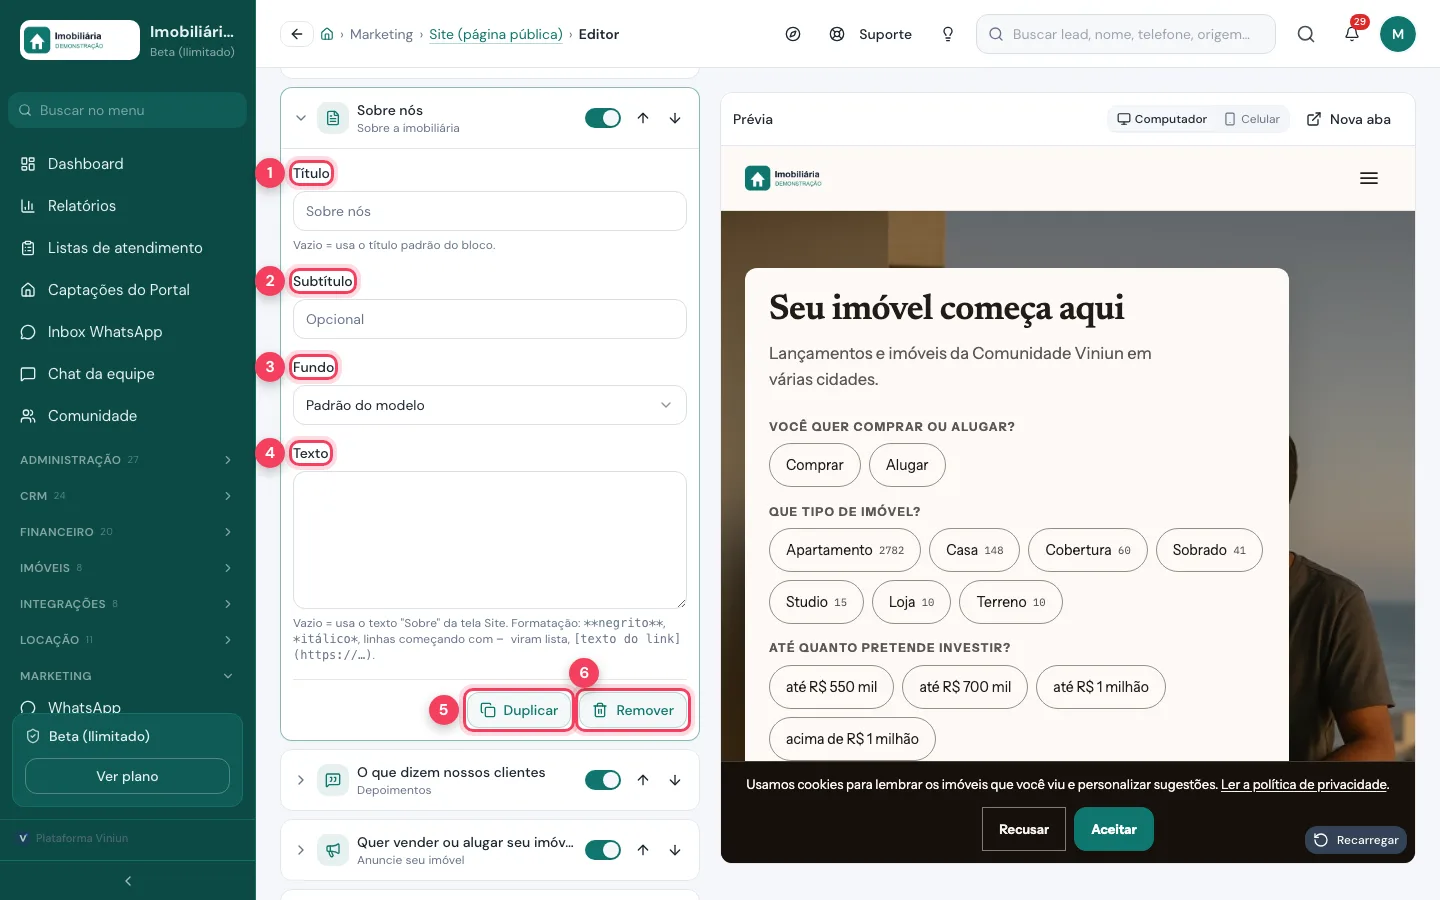Image resolution: width=1440 pixels, height=900 pixels.
Task: Focus the Buscar lead search field
Action: click(1126, 34)
